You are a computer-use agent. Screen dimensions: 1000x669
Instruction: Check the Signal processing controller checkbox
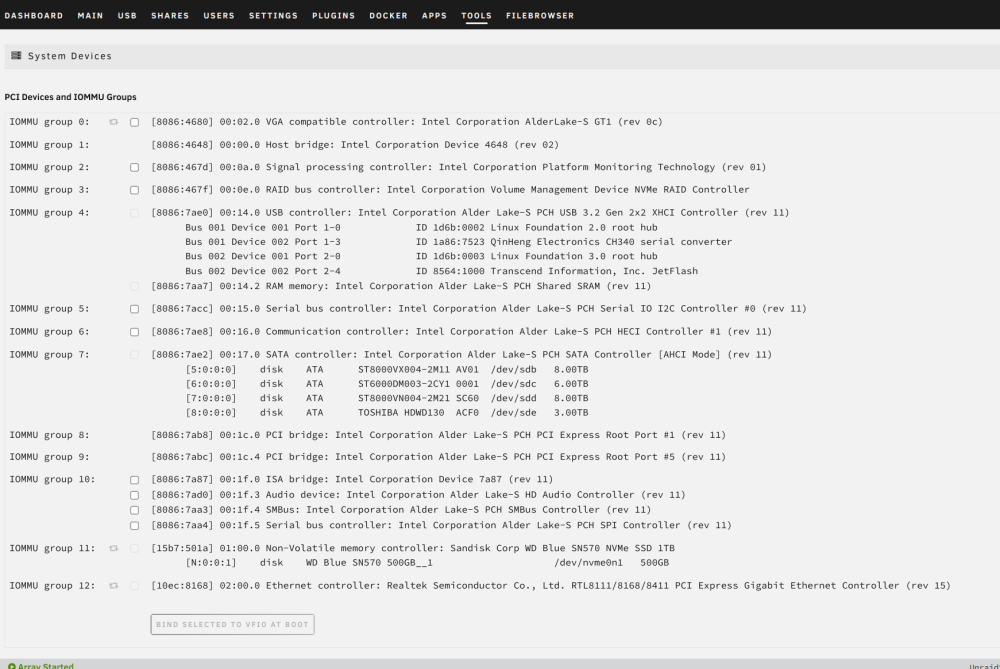coord(135,167)
